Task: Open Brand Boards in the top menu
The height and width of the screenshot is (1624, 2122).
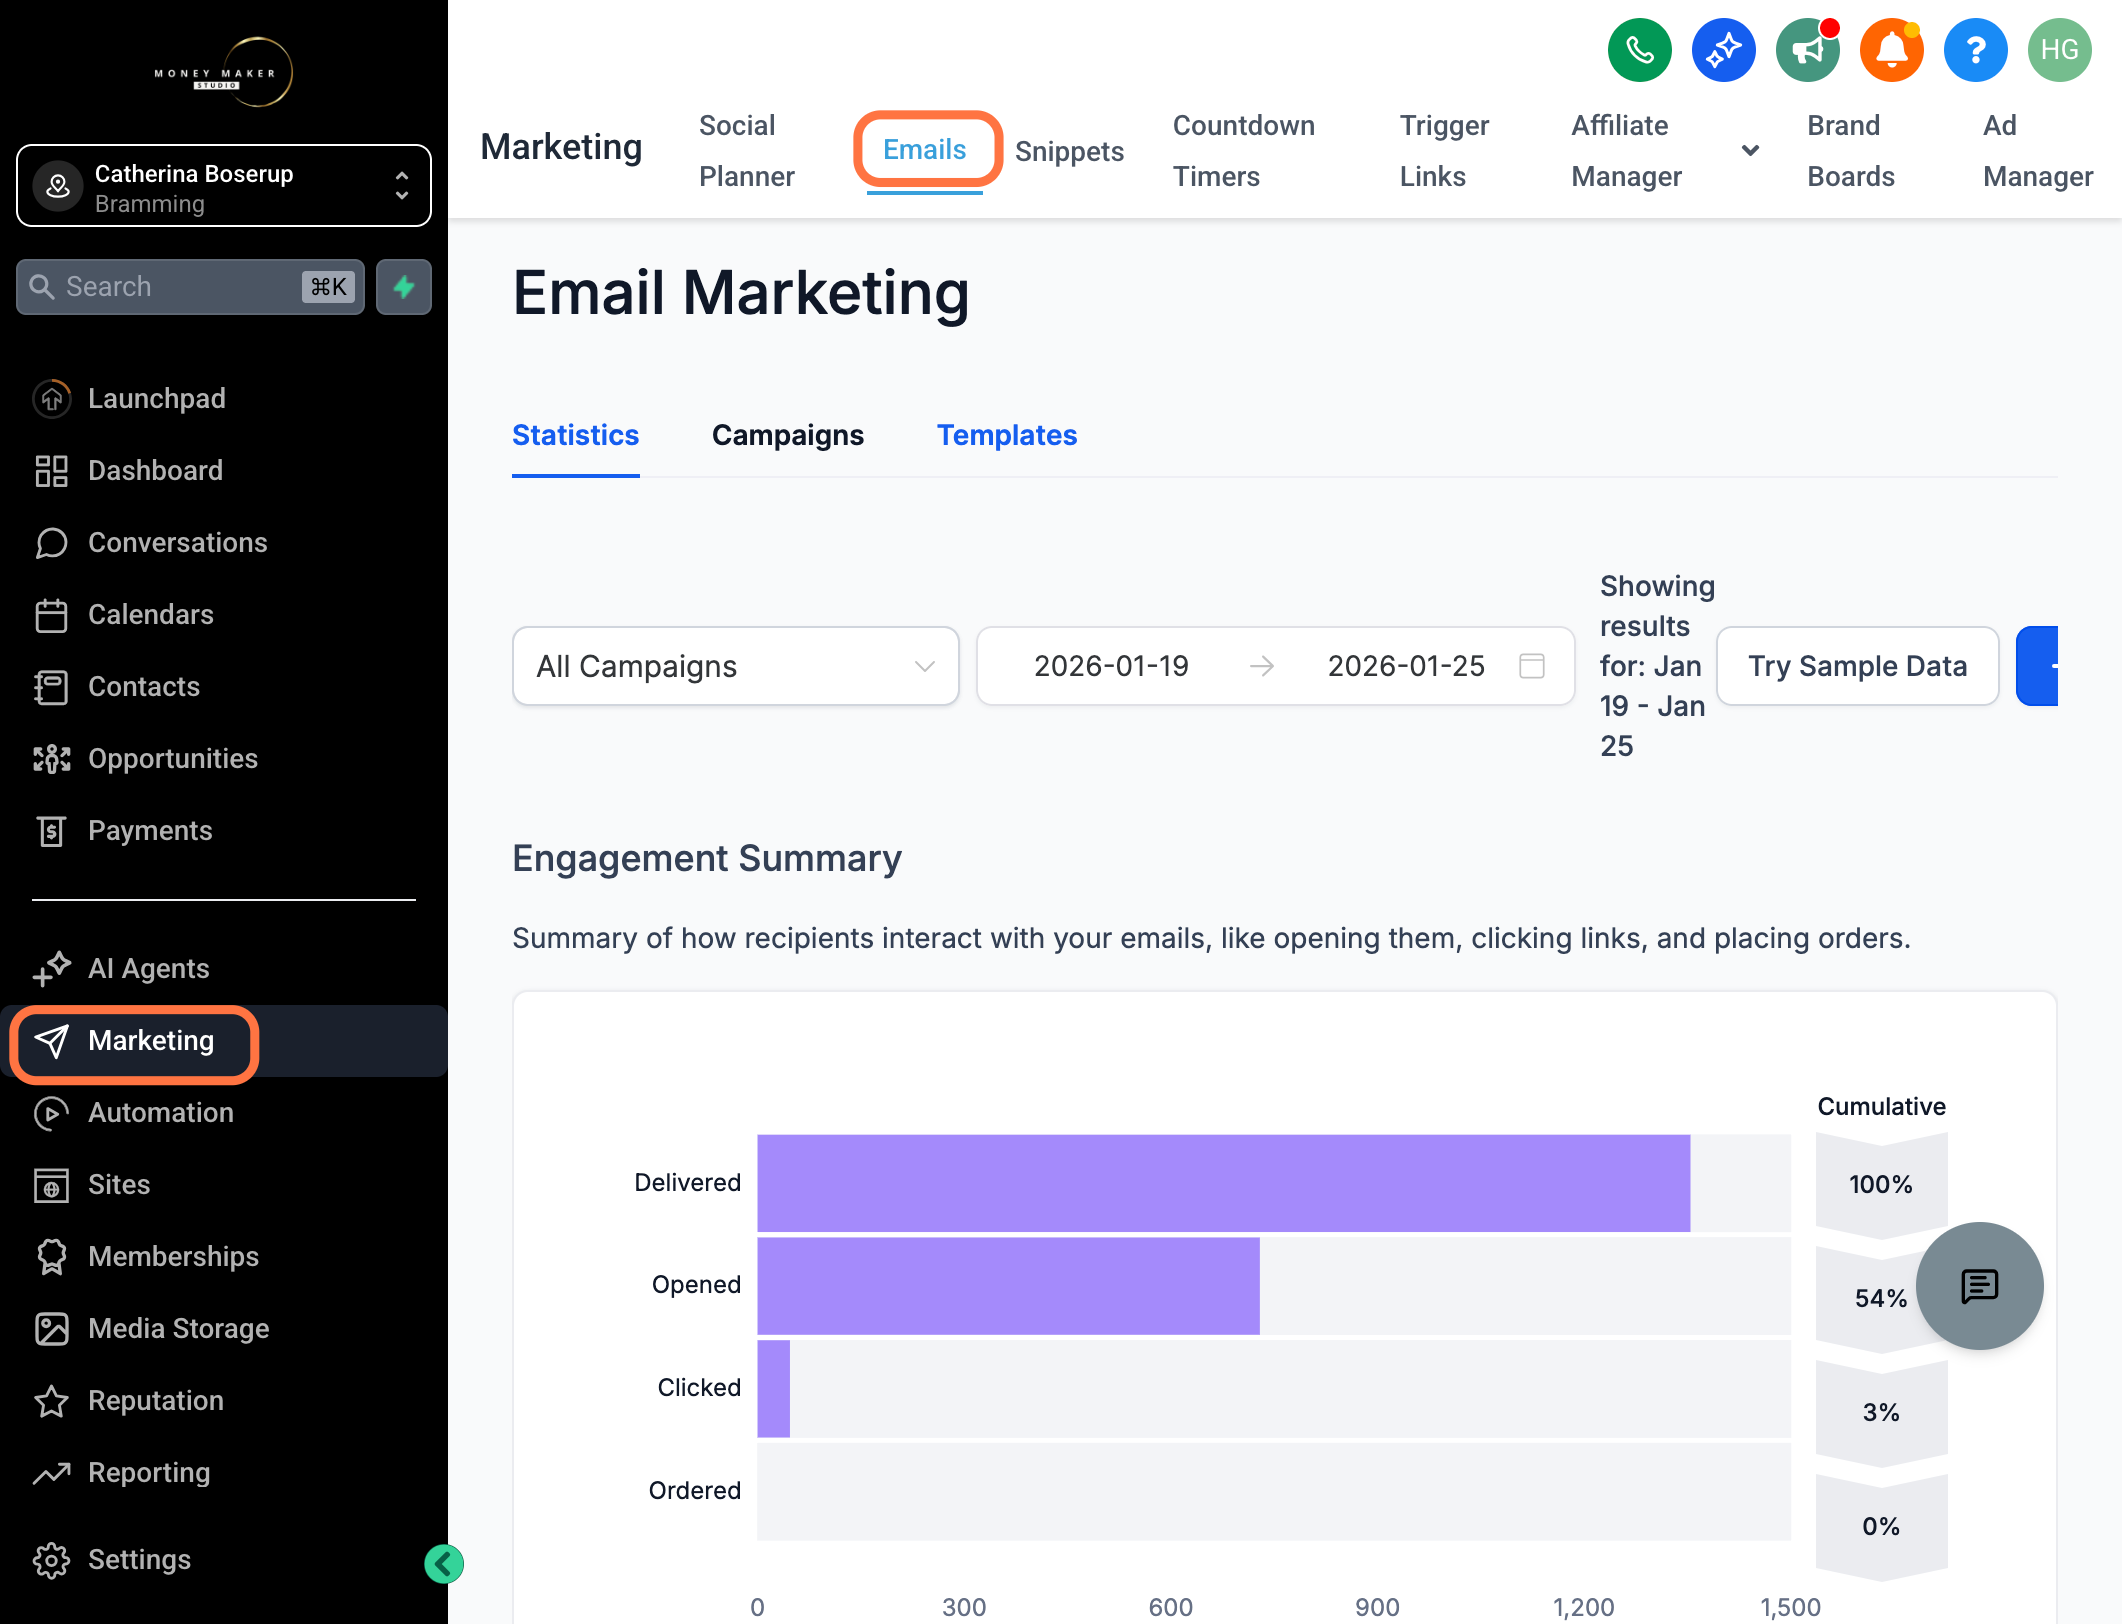Action: (1850, 150)
